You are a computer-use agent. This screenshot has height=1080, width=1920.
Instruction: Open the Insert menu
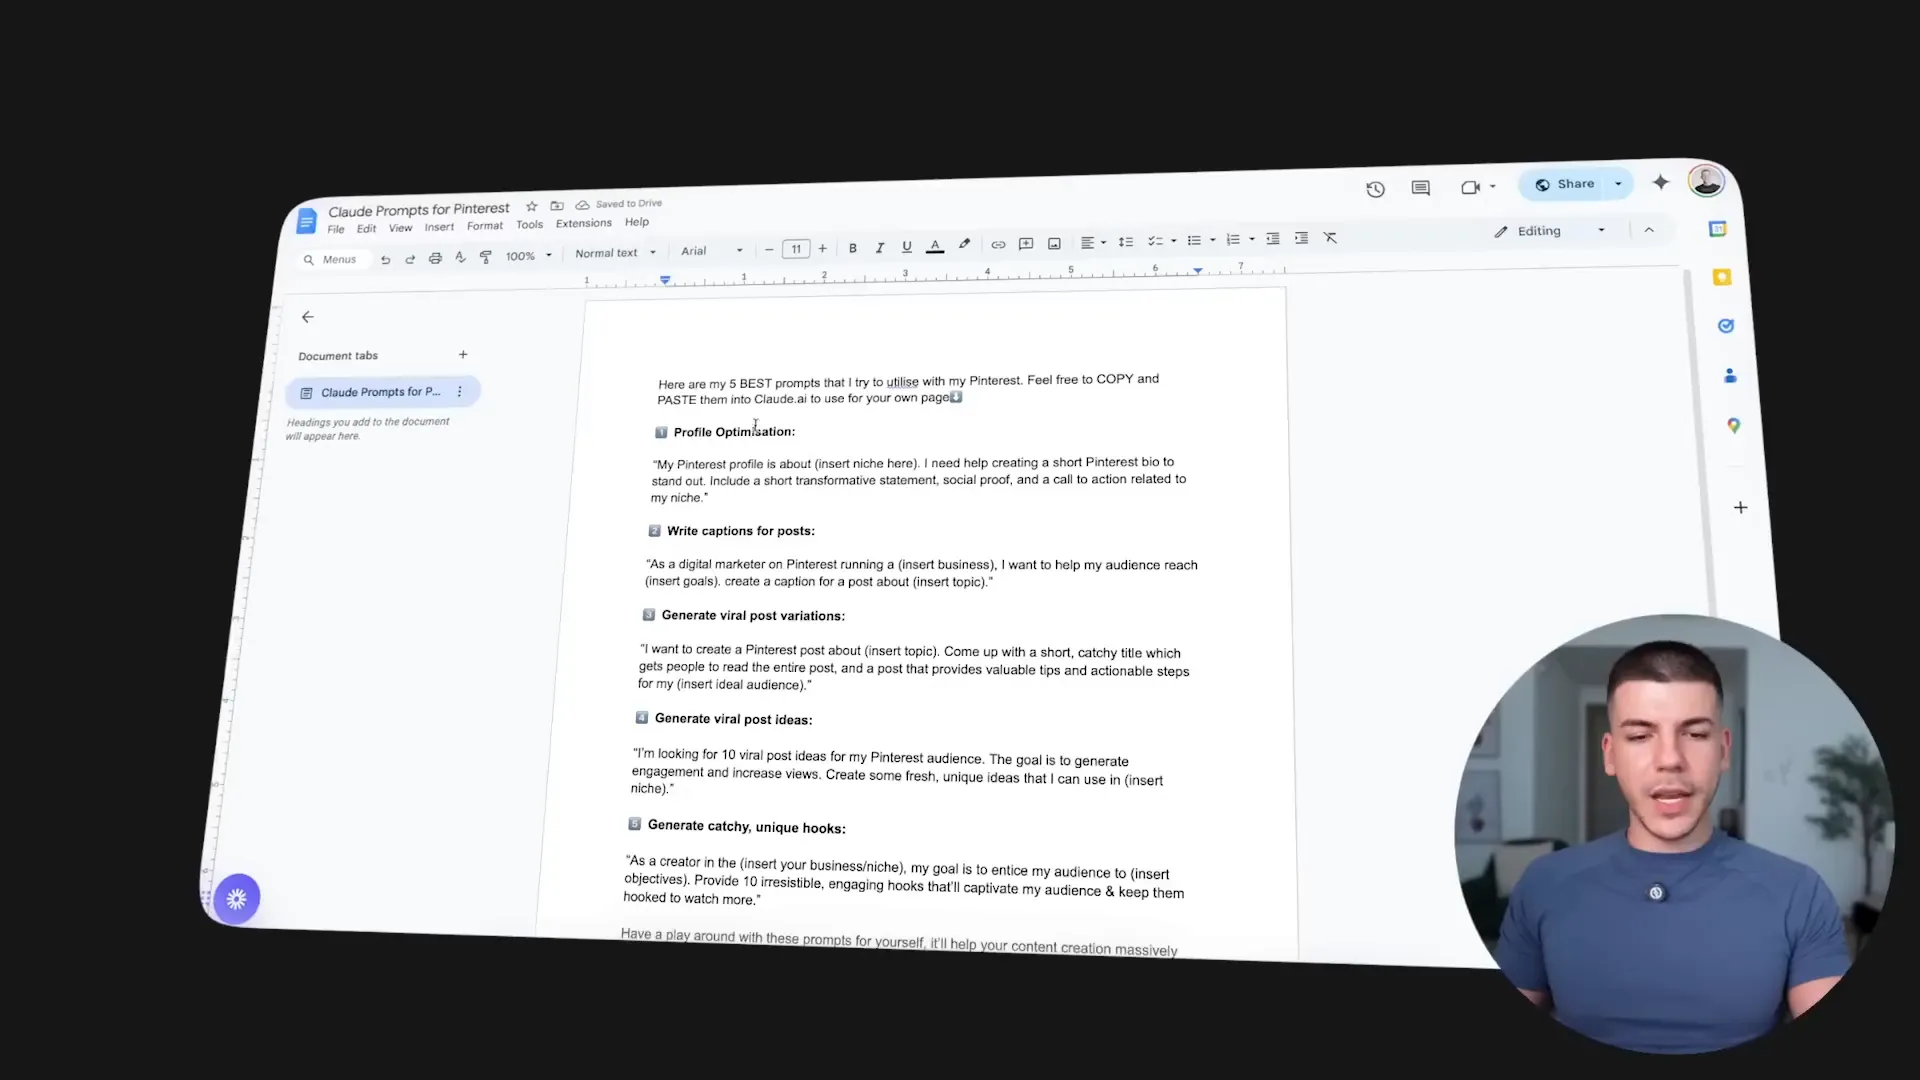tap(439, 227)
